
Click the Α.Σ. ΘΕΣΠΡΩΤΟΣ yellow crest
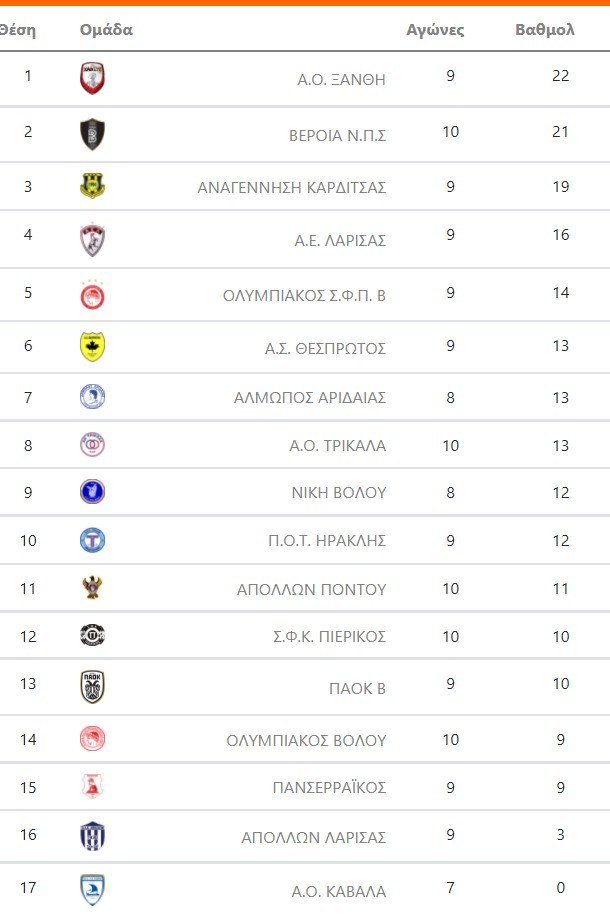[92, 346]
